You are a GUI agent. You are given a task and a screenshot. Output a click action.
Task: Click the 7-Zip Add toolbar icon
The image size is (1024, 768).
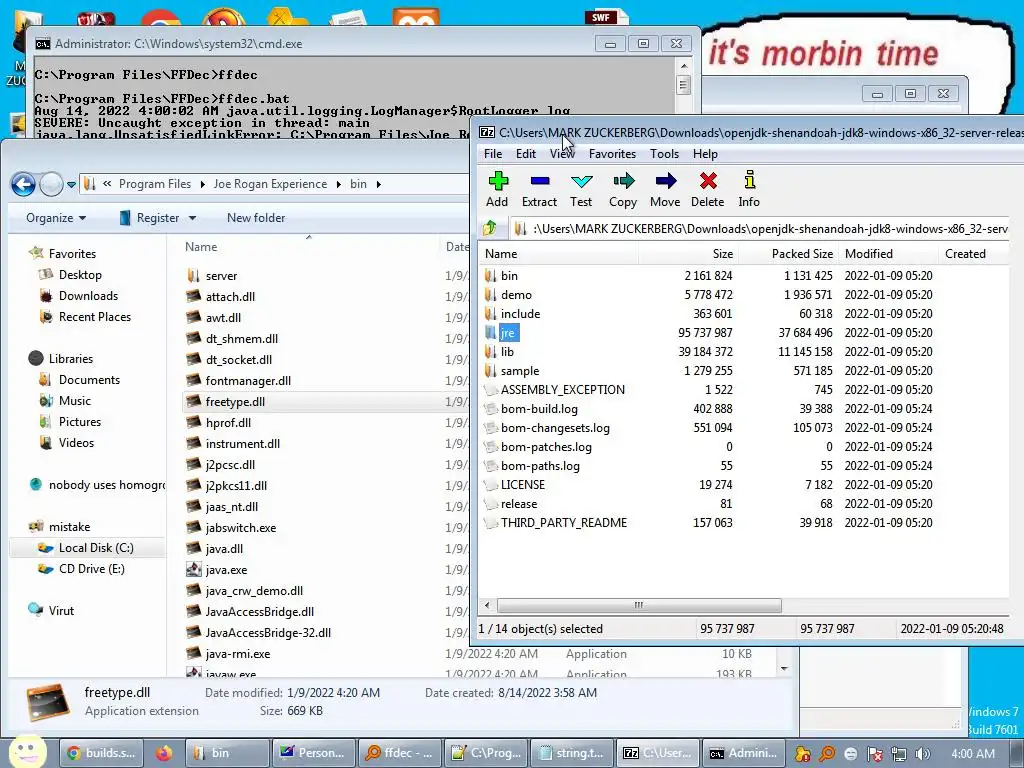tap(498, 181)
